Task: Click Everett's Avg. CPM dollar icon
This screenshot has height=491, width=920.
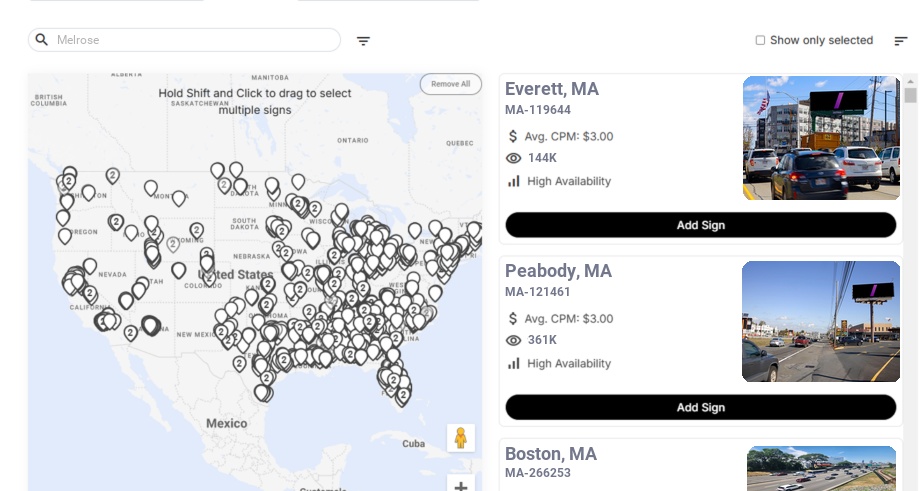Action: (513, 136)
